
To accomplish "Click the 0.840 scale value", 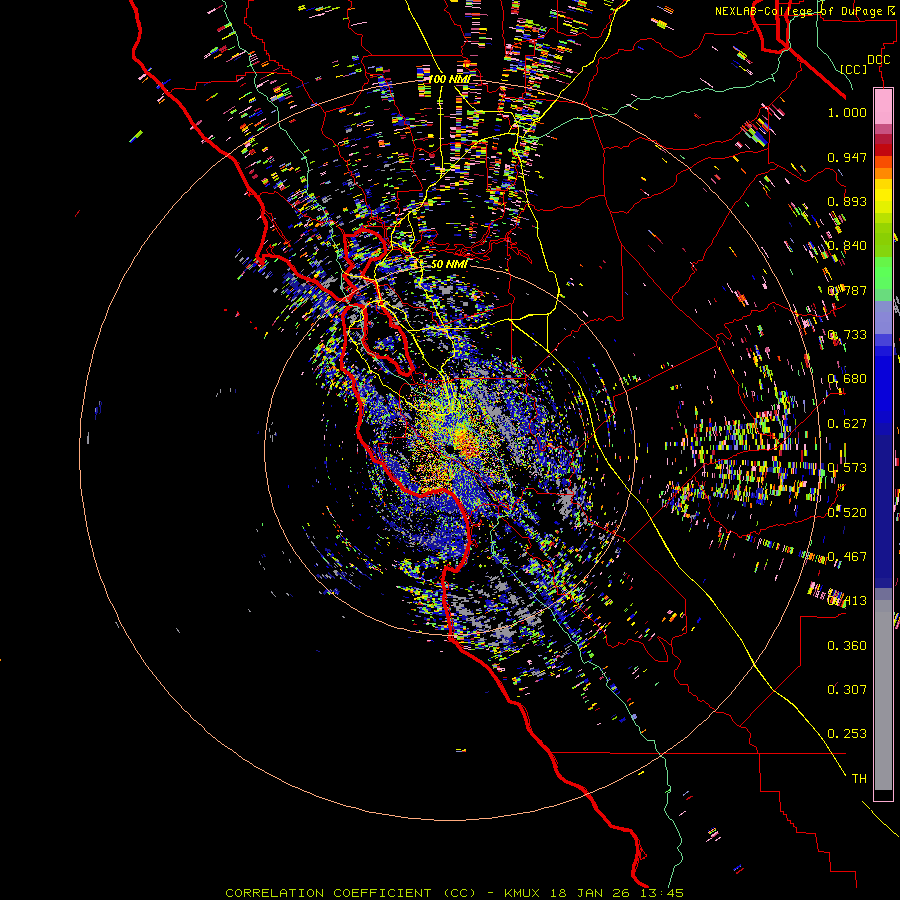I will [x=847, y=246].
